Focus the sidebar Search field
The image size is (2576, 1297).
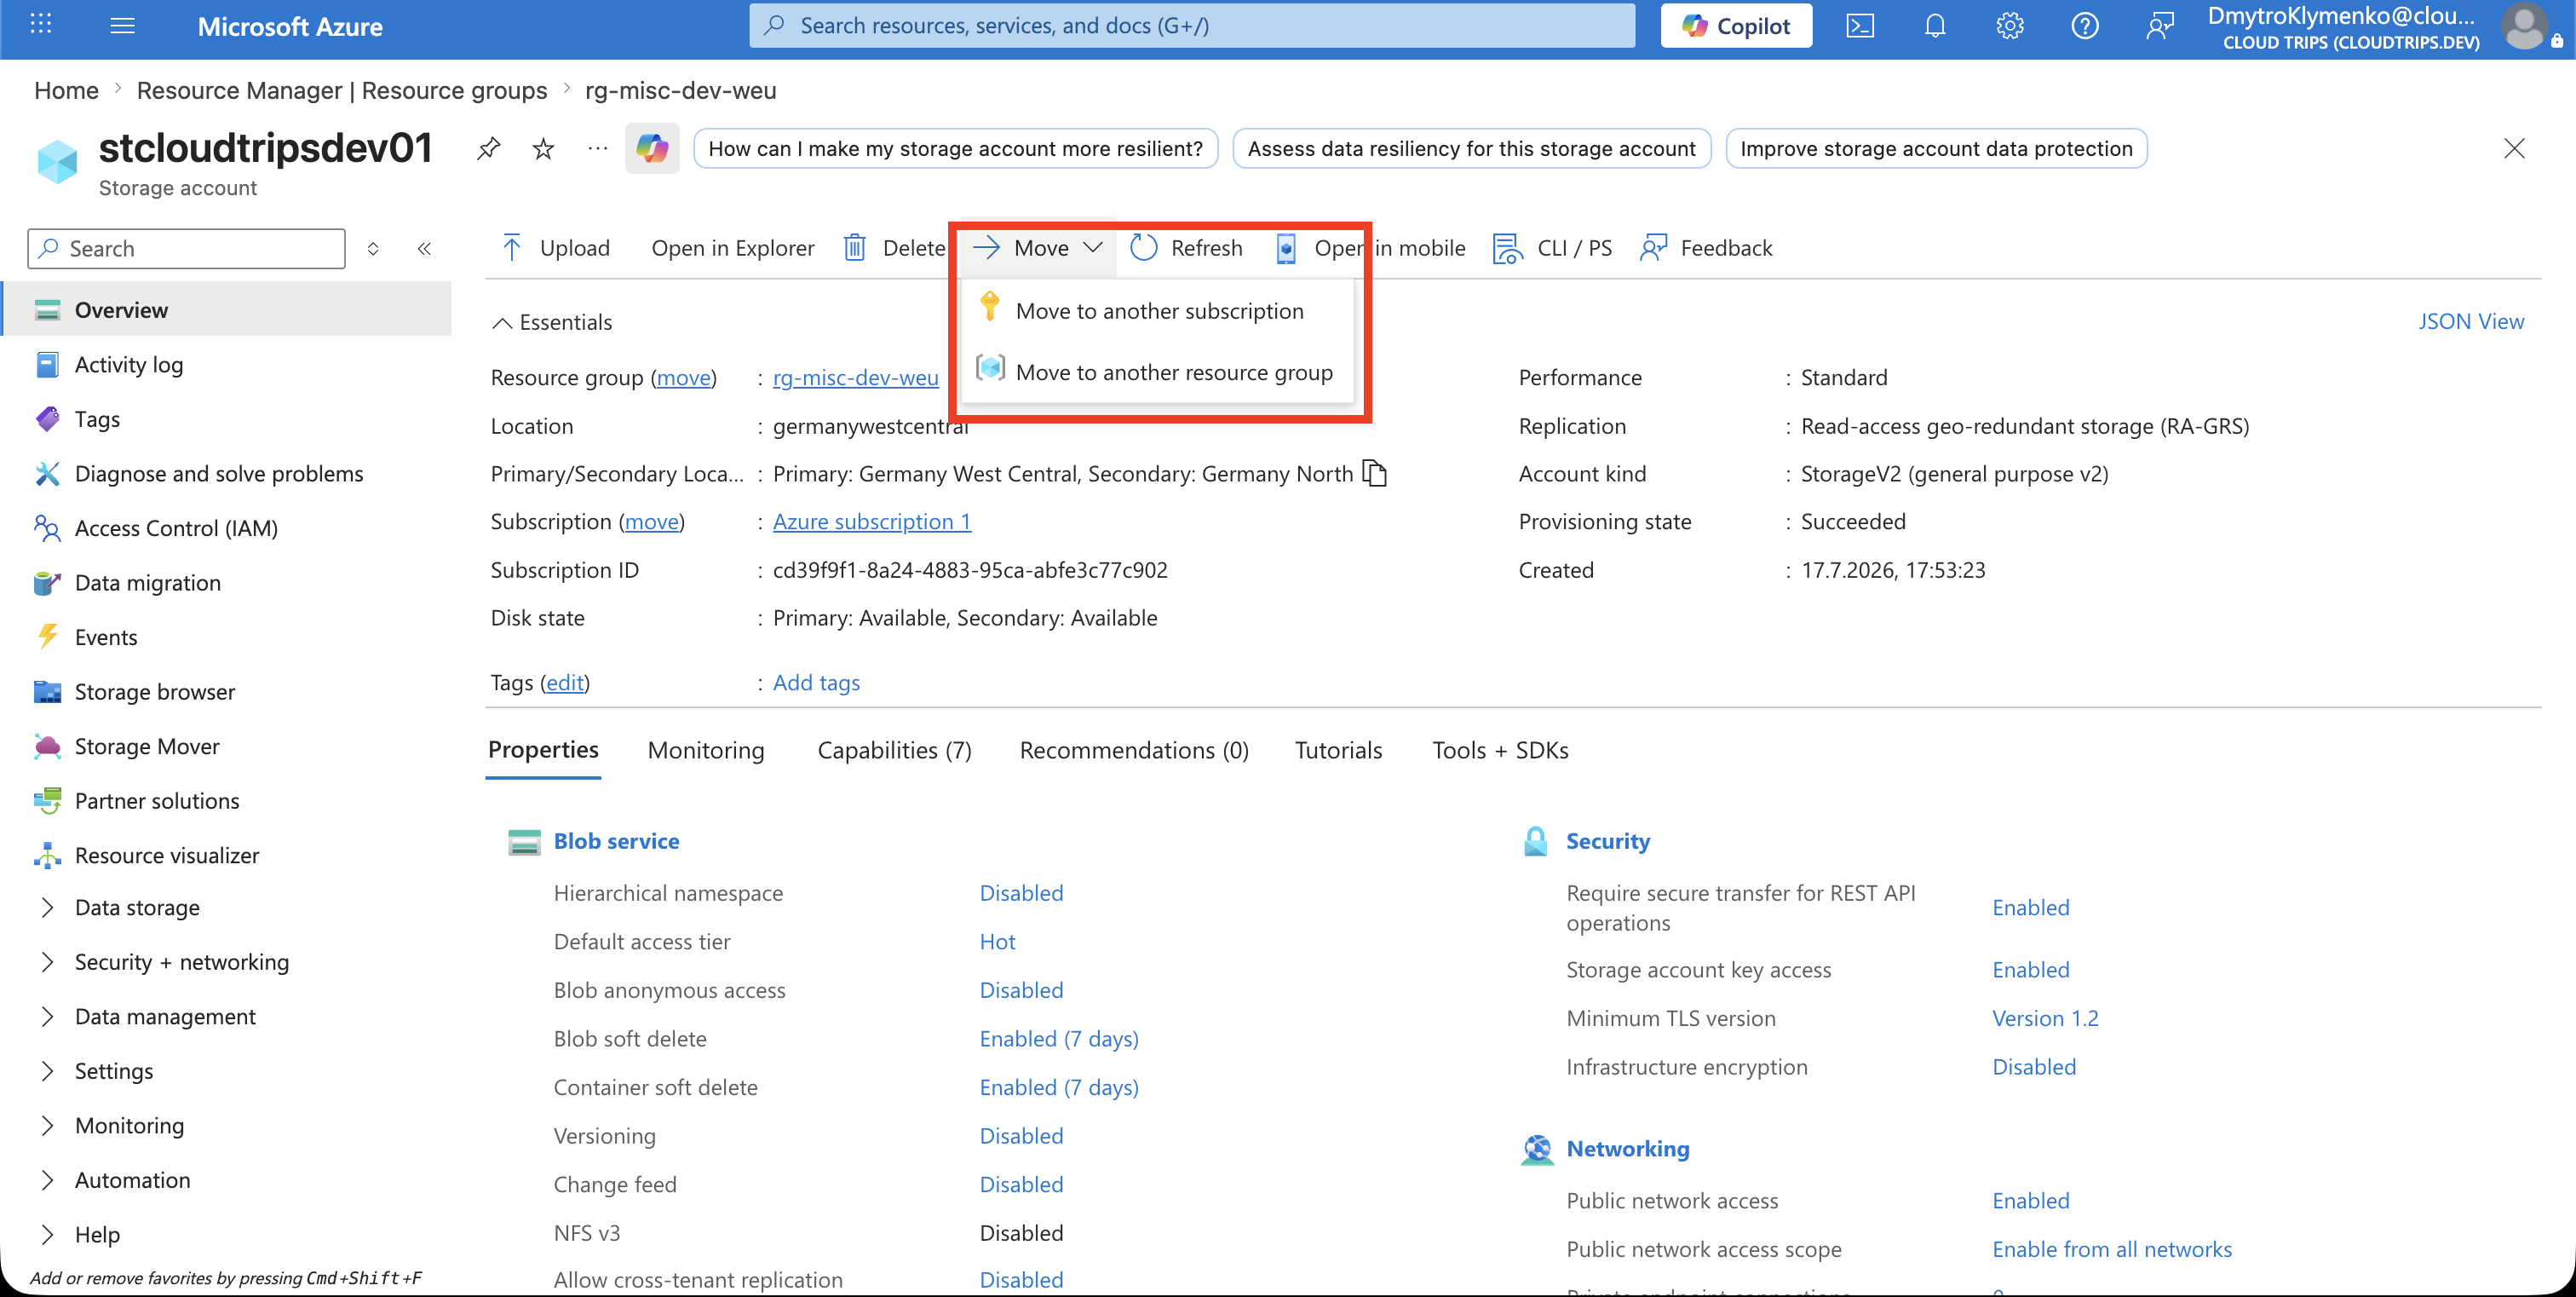pos(187,248)
